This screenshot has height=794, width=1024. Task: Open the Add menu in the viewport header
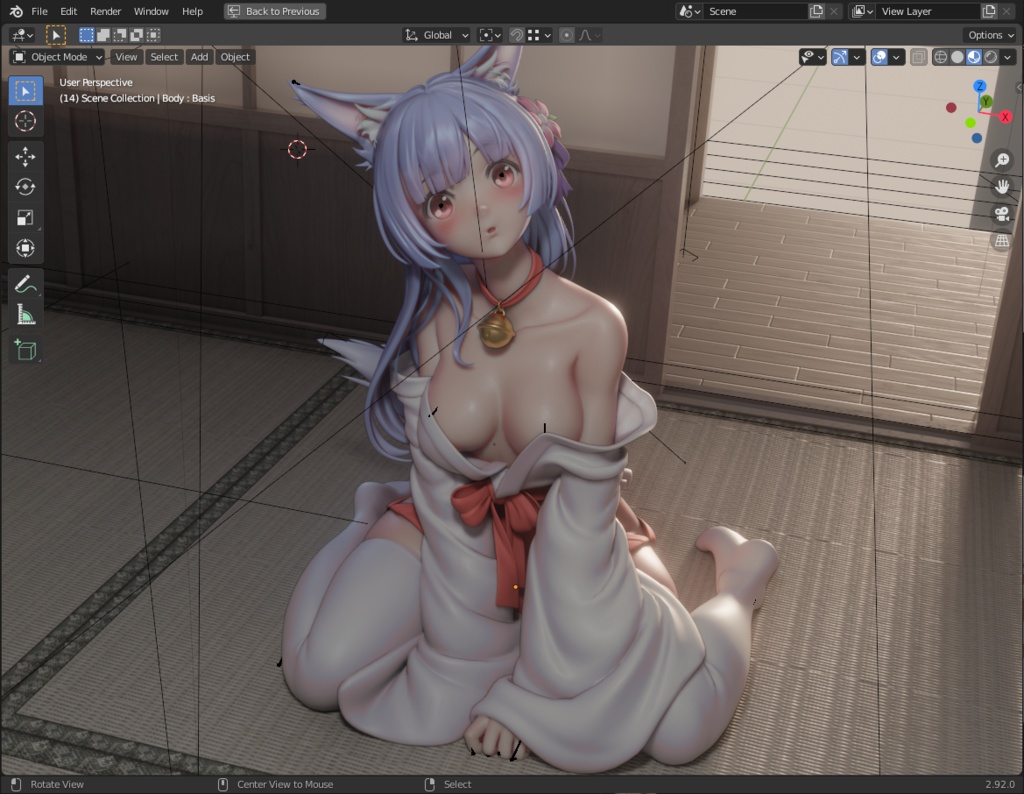pos(199,56)
